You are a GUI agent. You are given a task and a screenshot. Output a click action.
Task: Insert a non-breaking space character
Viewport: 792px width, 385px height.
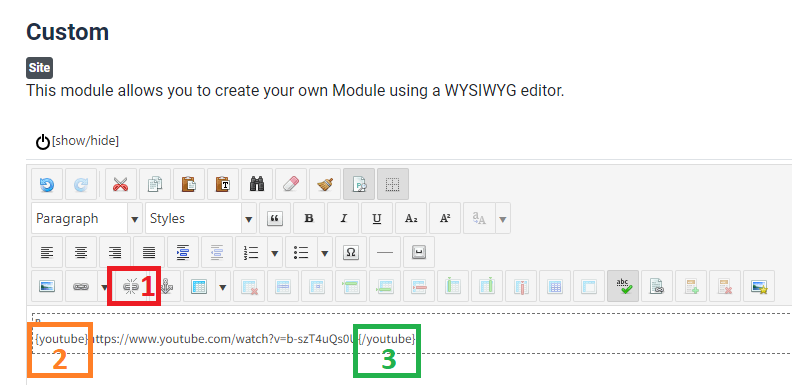point(418,252)
